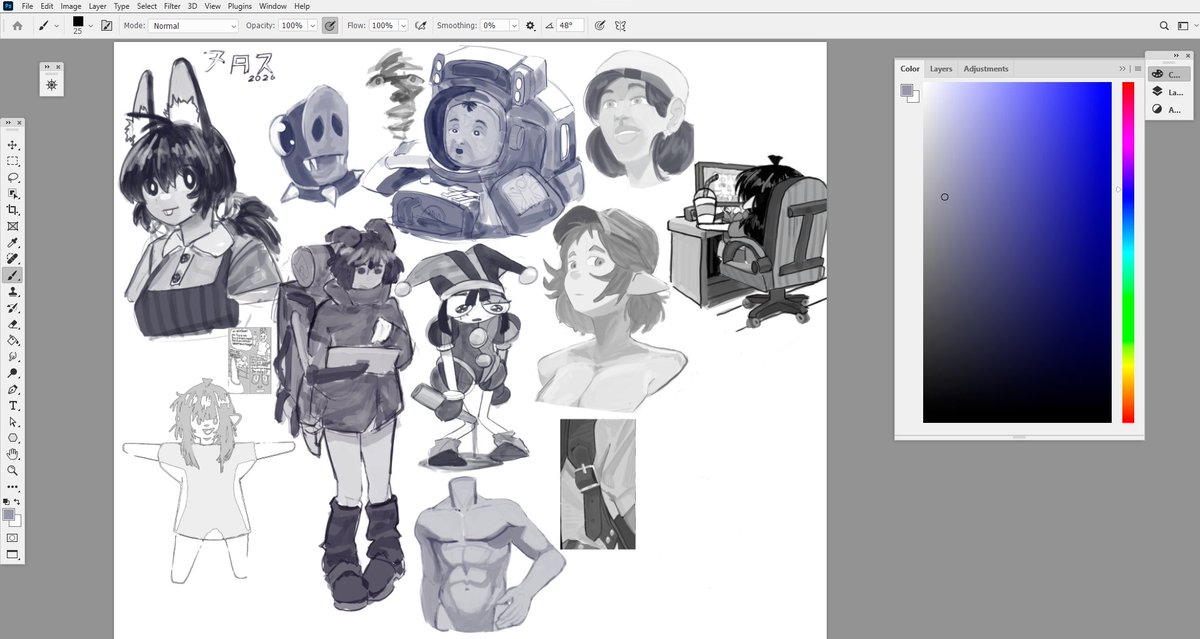Swap foreground and background colors
Viewport: 1200px width, 639px height.
coord(17,501)
